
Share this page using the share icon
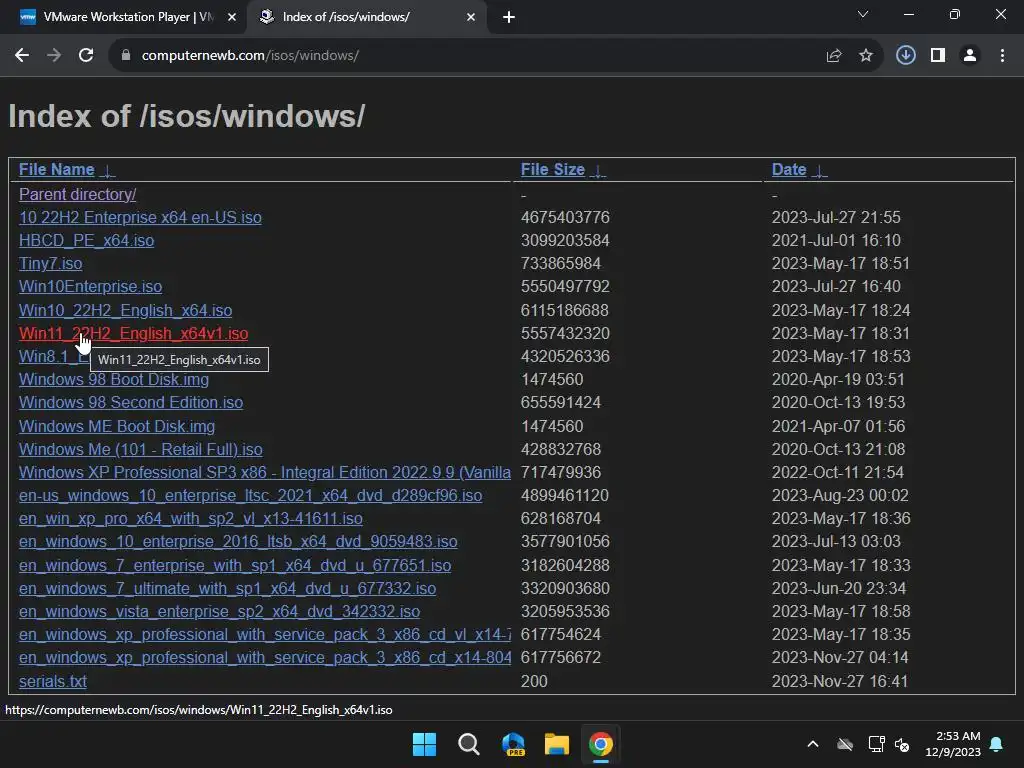coord(833,56)
